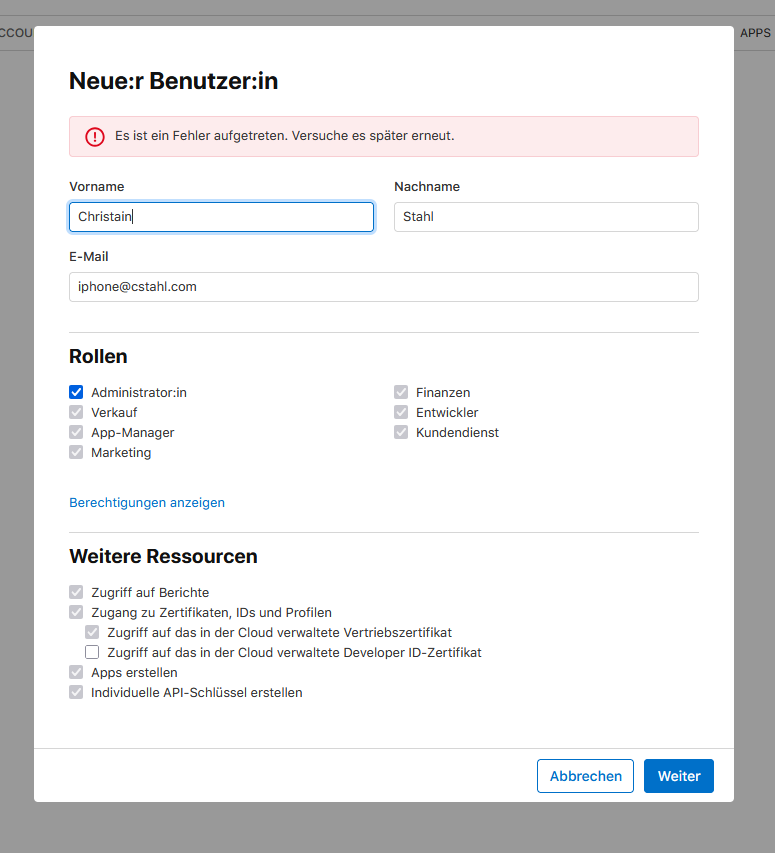Viewport: 775px width, 853px height.
Task: Toggle Zugang zu Zertifikaten, IDs und Profilen
Action: 76,612
